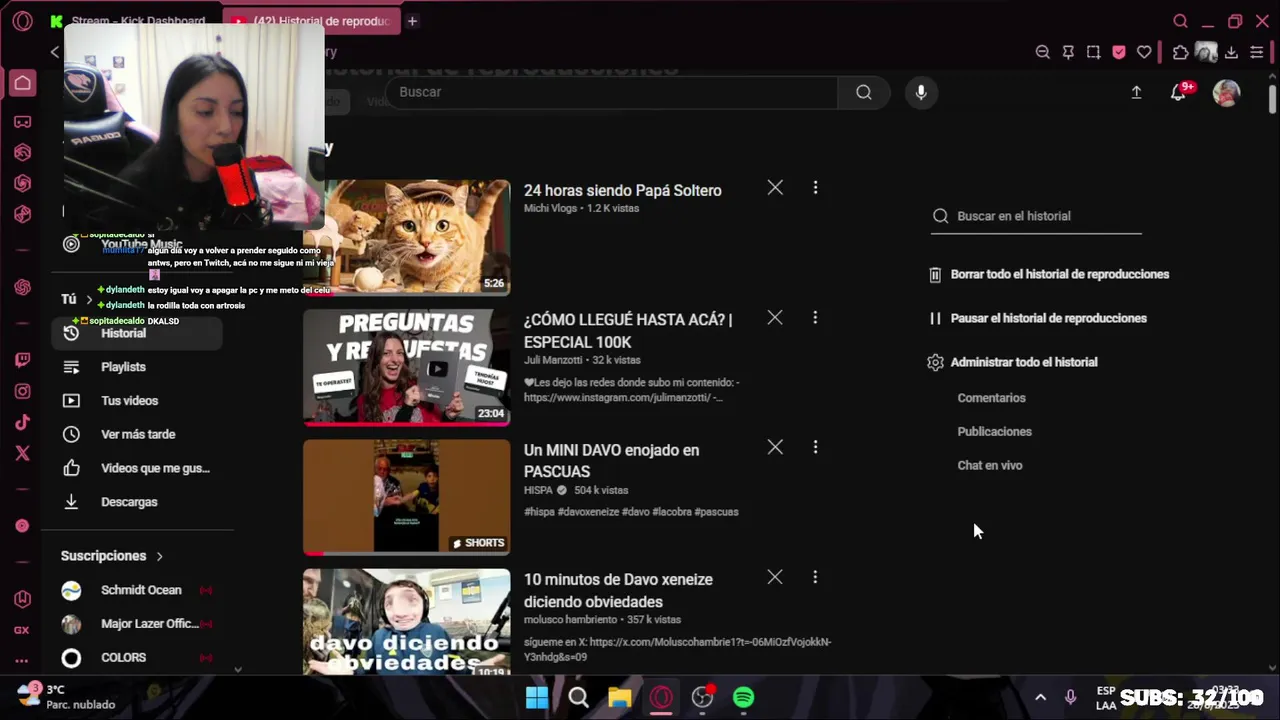Open TikTok icon in Opera sidebar
Screen dimensions: 1280x720
(x=22, y=422)
